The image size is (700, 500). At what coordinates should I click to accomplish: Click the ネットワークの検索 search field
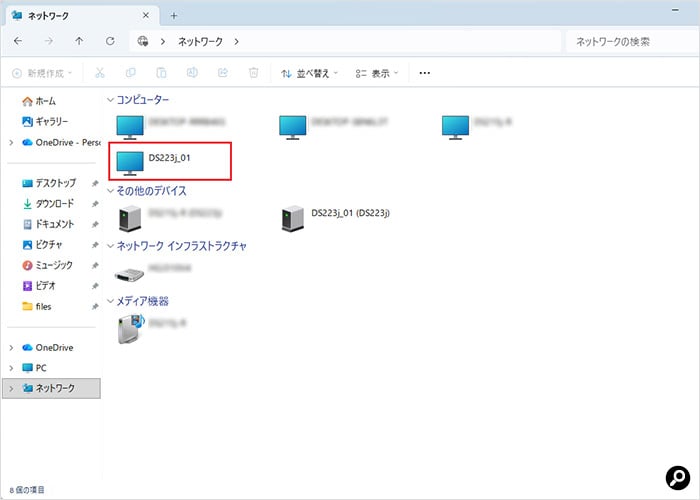click(x=632, y=42)
